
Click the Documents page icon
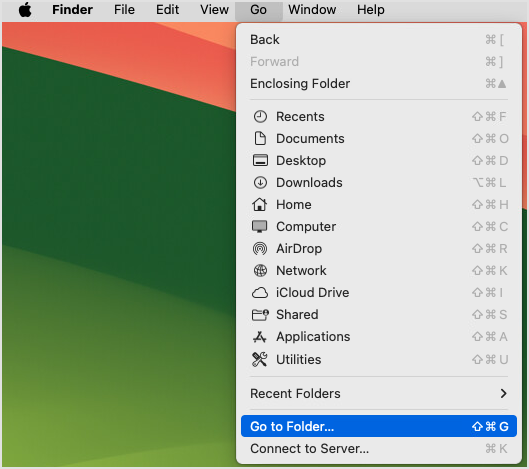coord(260,138)
